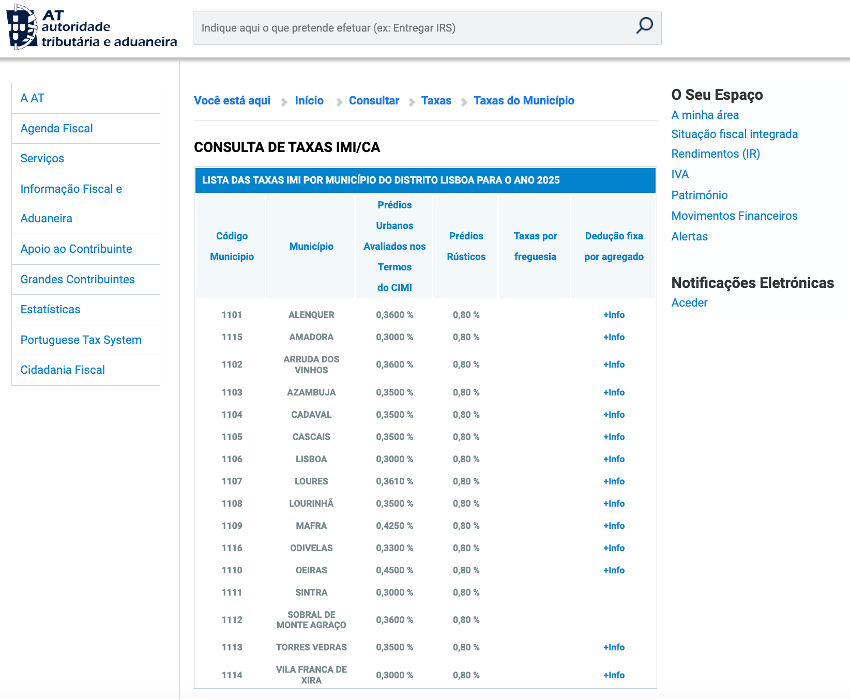Open Movimentos Financeiros link
The height and width of the screenshot is (700, 850).
click(x=734, y=216)
